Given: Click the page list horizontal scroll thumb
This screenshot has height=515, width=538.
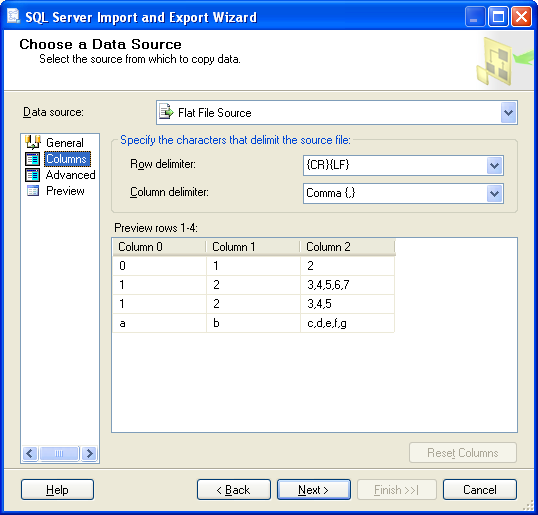Looking at the screenshot, I should [x=59, y=454].
